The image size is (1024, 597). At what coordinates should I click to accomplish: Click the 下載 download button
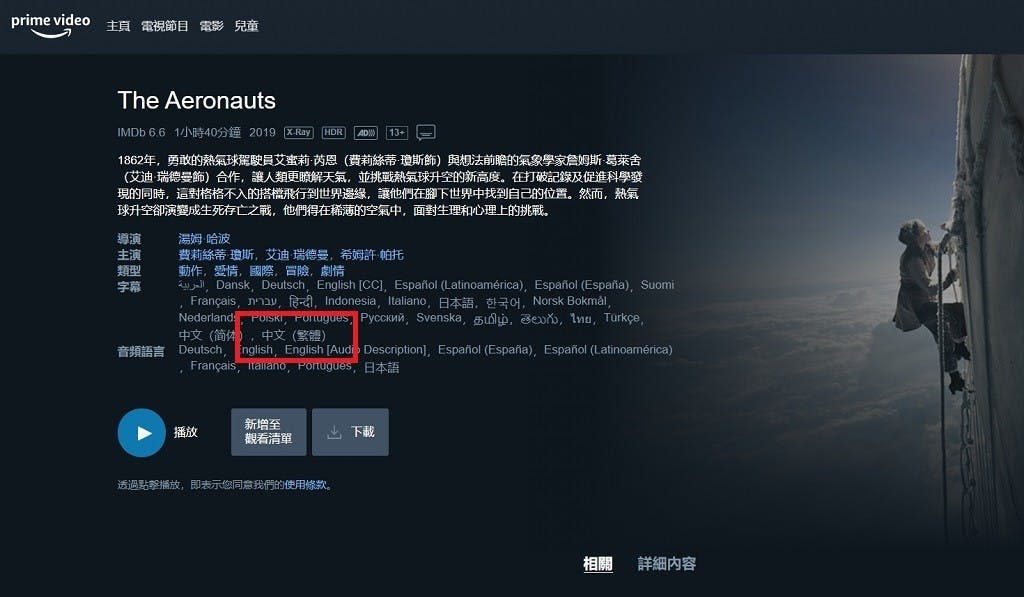pos(350,432)
